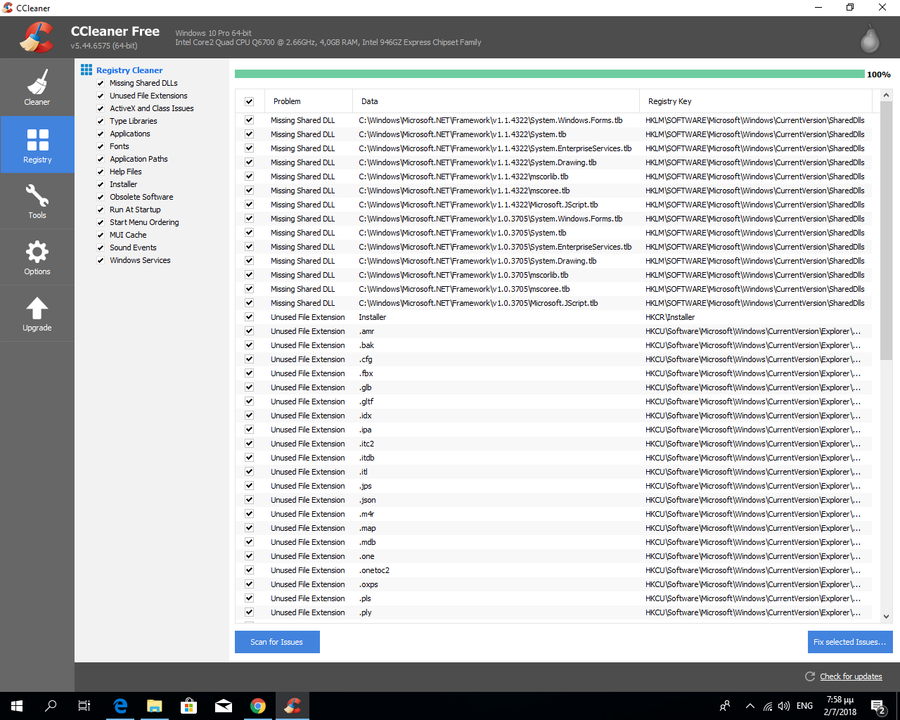Click the CCleaner logo in header
Viewport: 900px width, 720px height.
pos(37,37)
